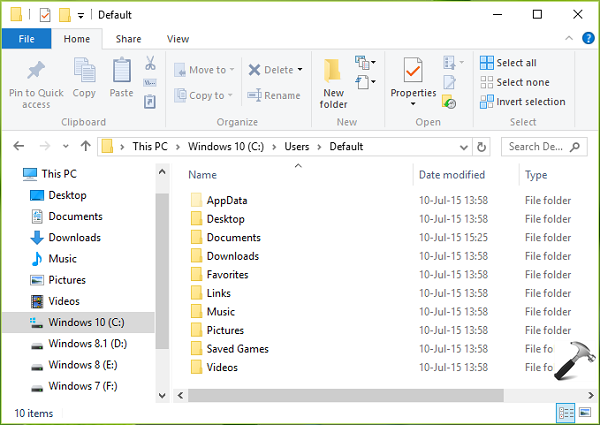Click the Downloads arrow icon in sidebar

tap(37, 238)
